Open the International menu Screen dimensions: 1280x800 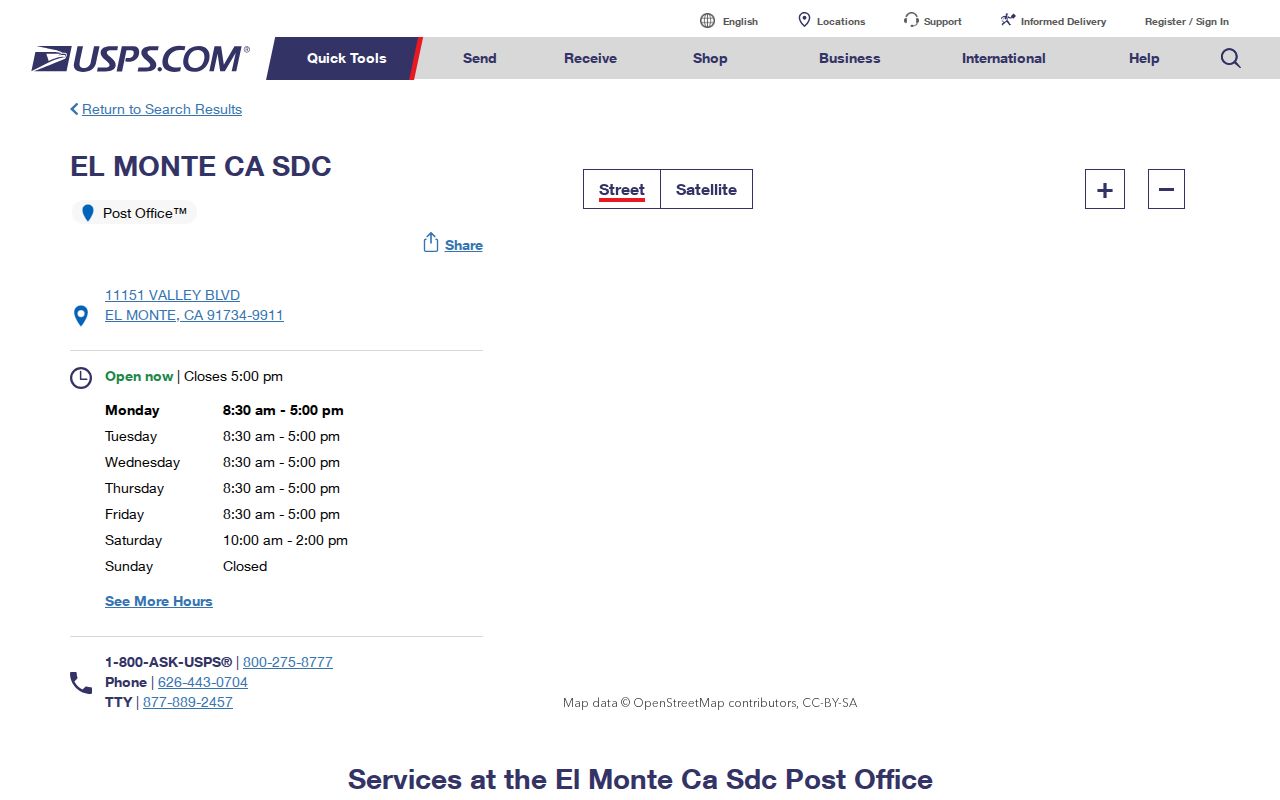pos(1004,58)
